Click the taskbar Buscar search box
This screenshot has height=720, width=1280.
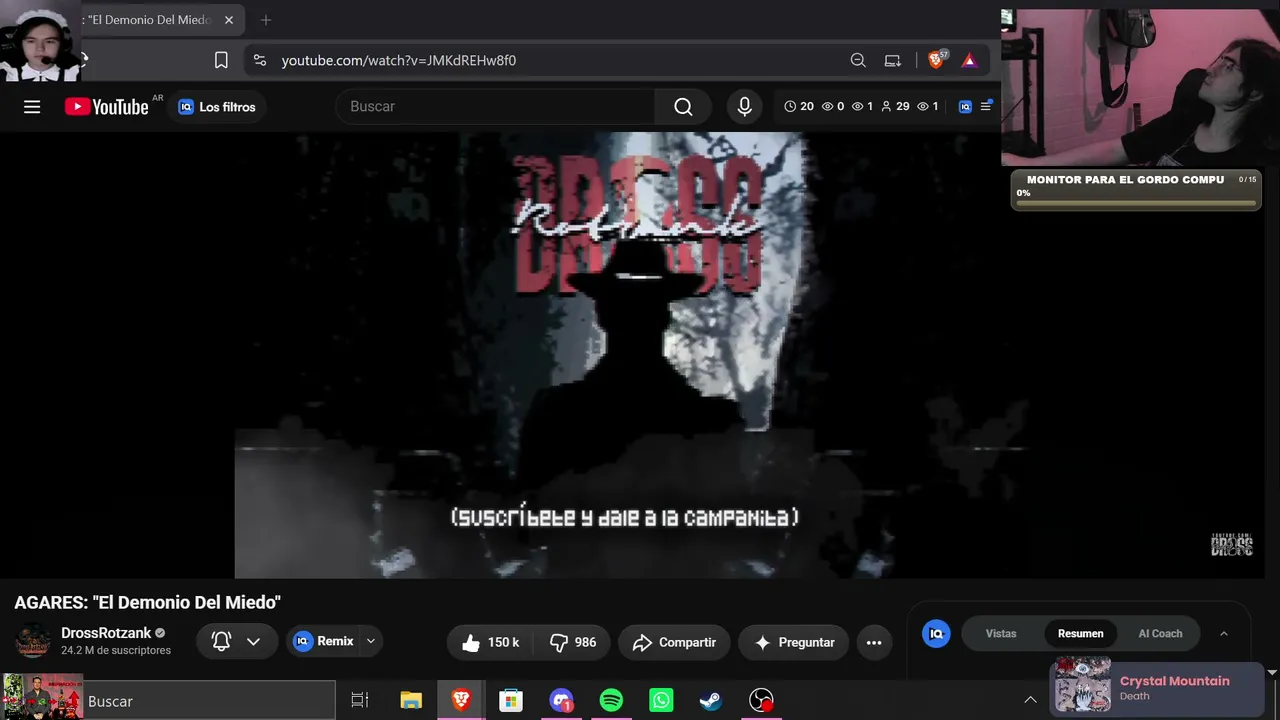pos(210,701)
